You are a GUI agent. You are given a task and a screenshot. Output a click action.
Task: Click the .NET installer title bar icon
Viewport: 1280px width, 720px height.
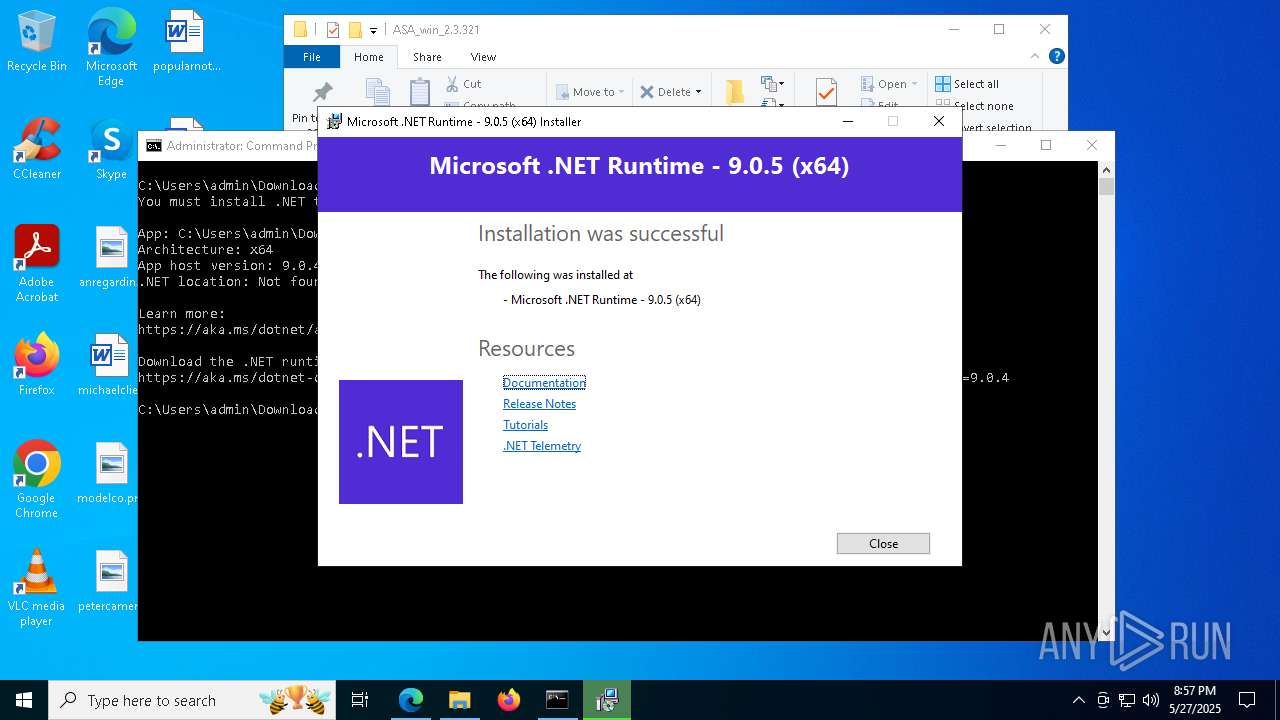(x=334, y=121)
